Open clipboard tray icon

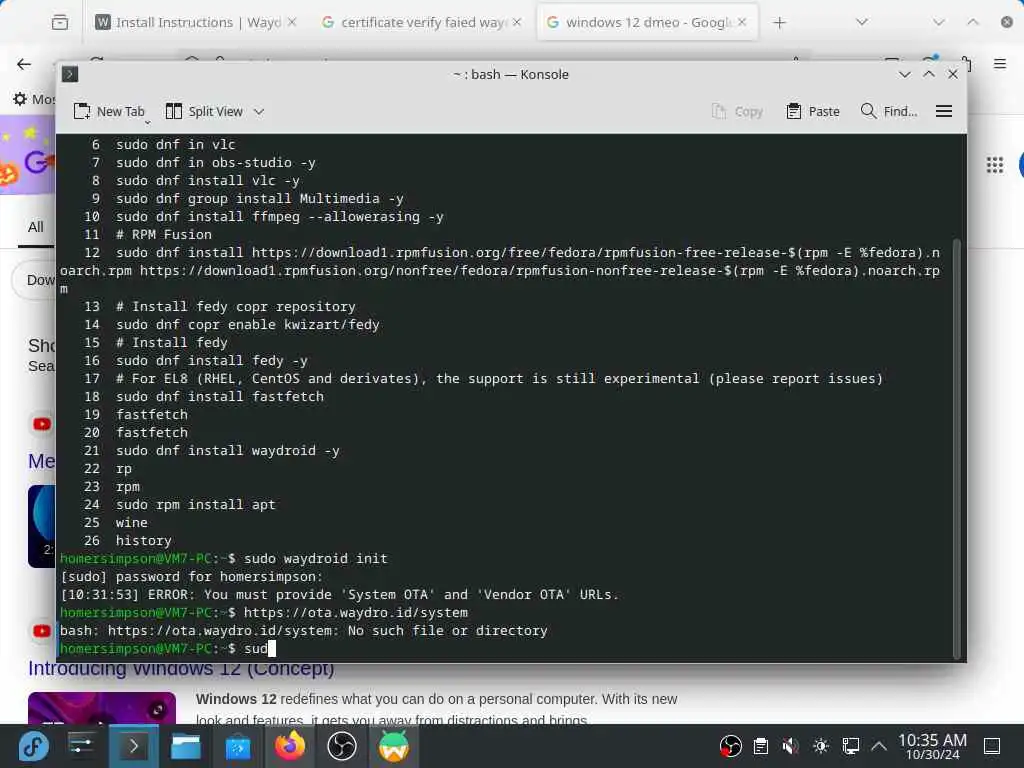(761, 746)
